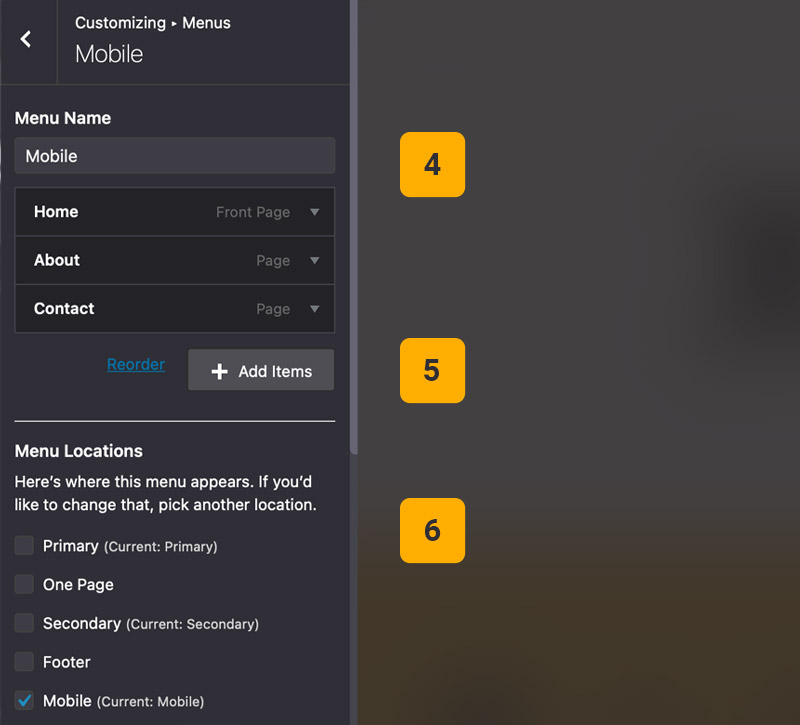Expand the About menu item settings
This screenshot has height=725, width=800.
coord(314,261)
